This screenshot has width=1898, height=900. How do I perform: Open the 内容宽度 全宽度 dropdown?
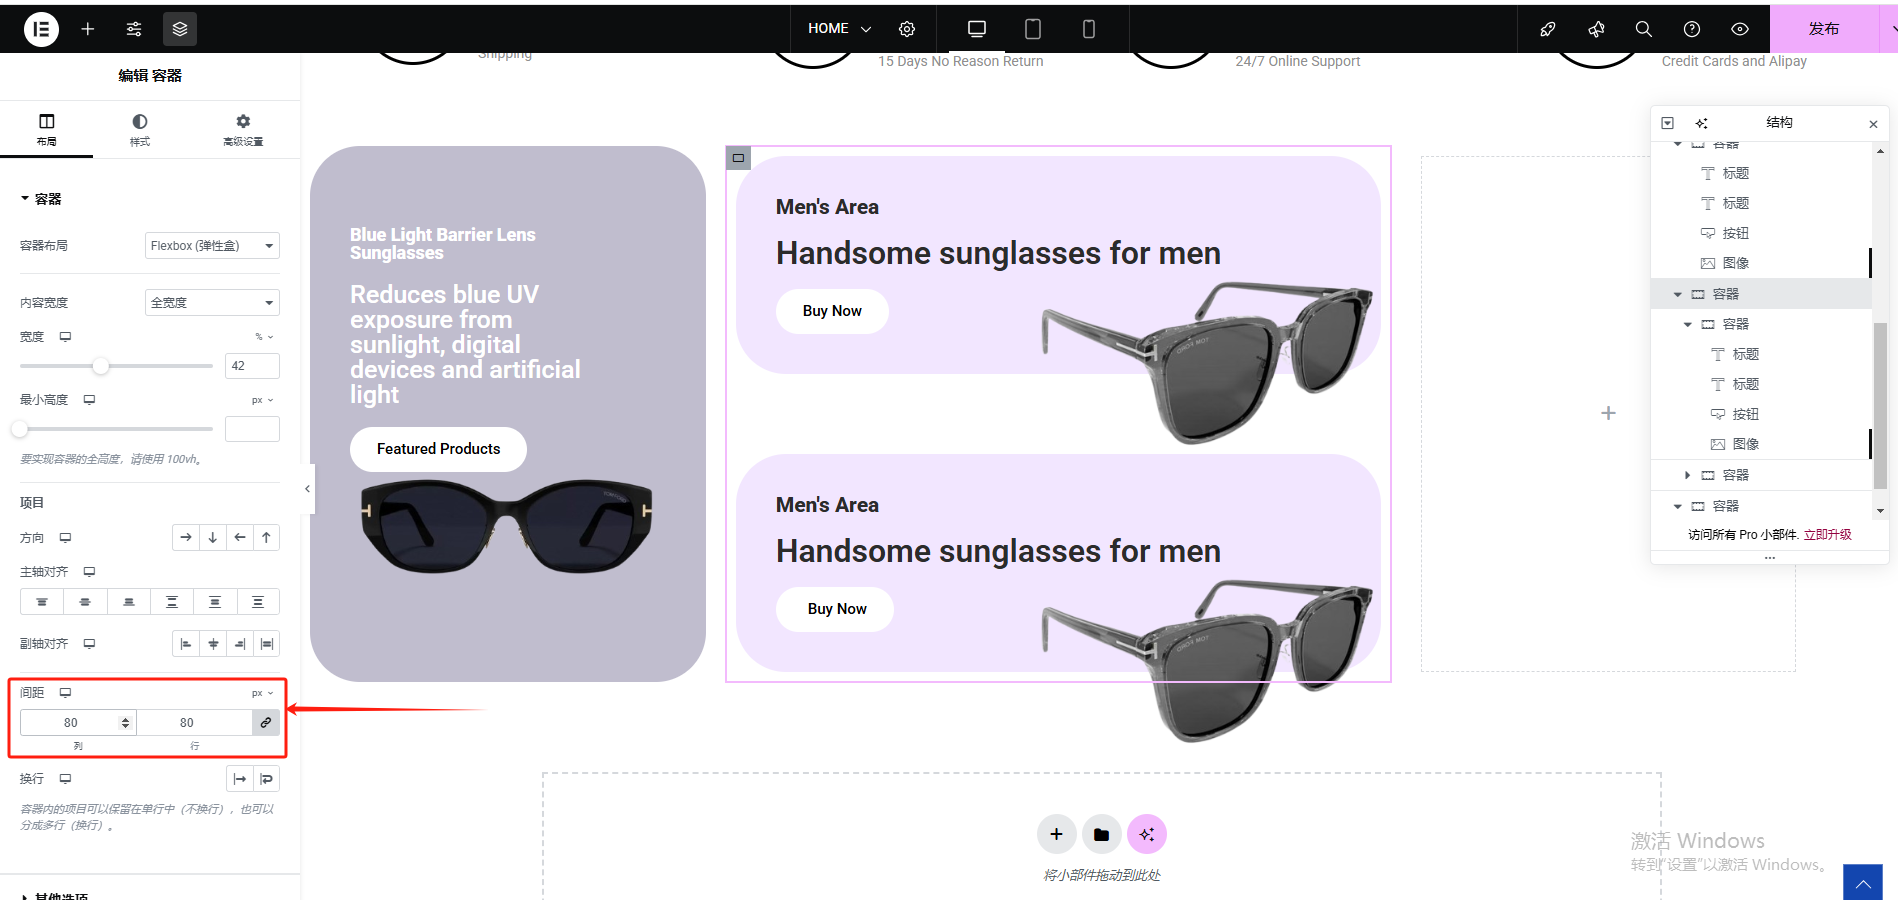(212, 303)
